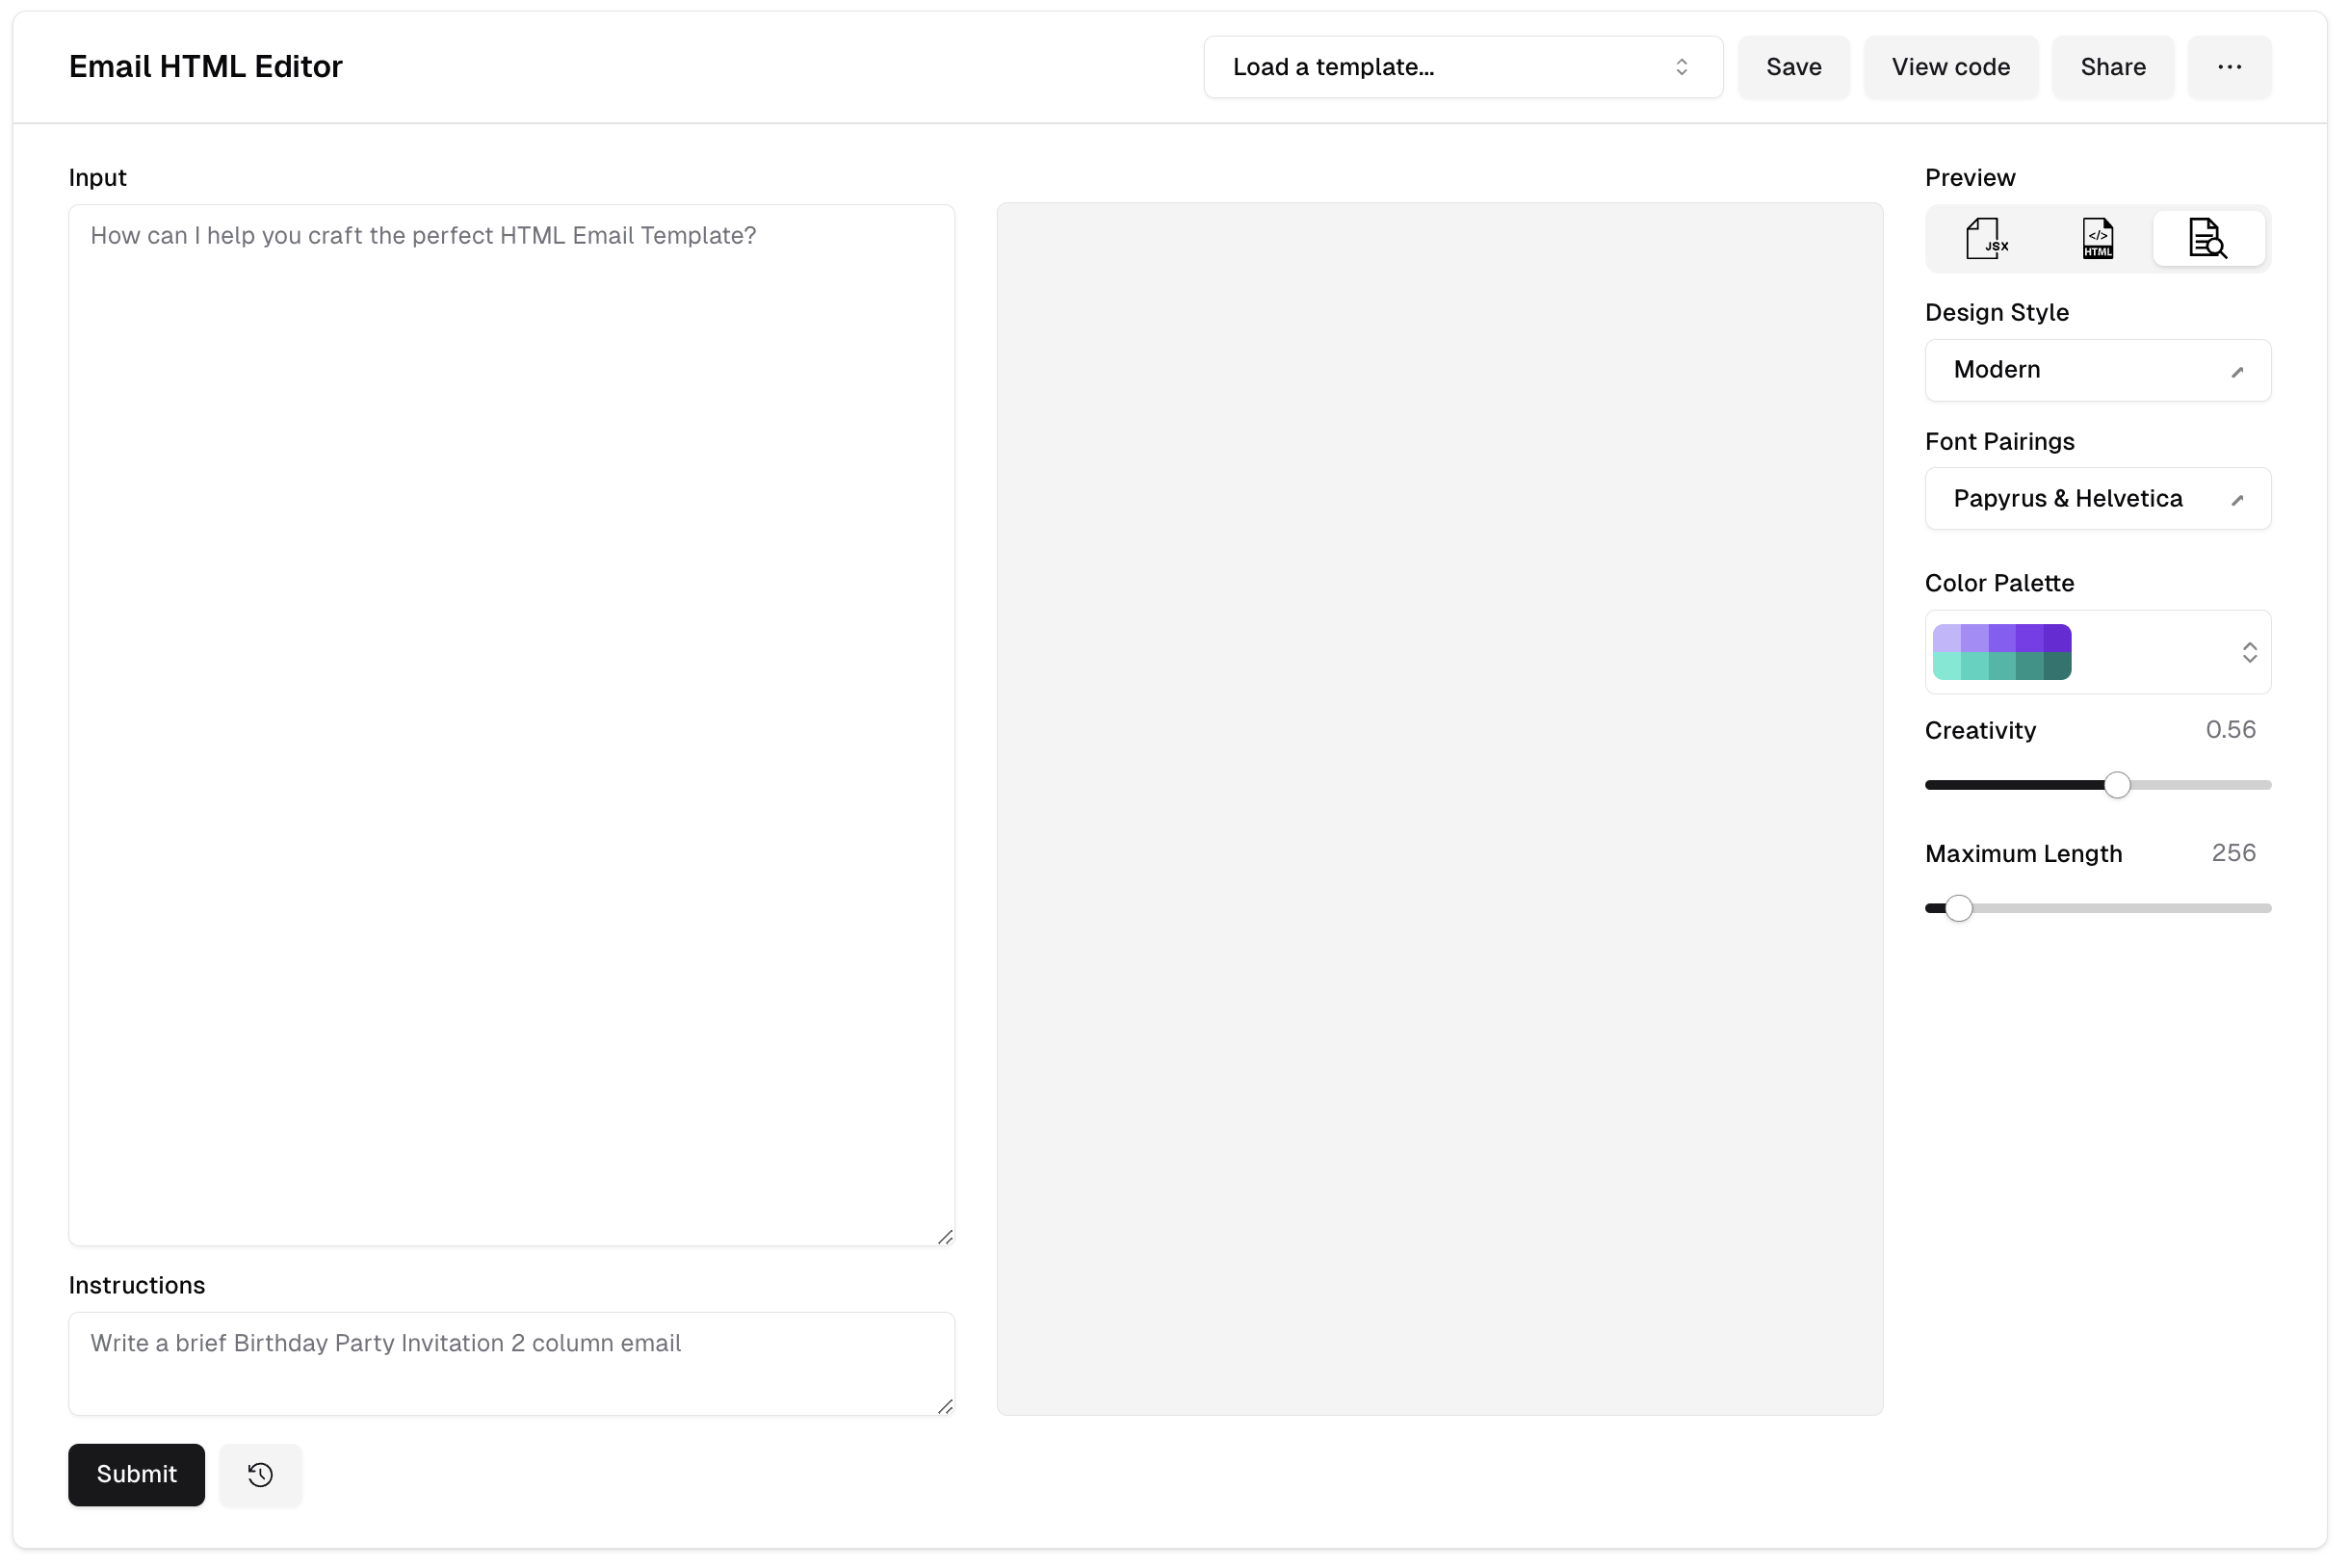
Task: Switch preview output to JSX mode
Action: point(1985,238)
